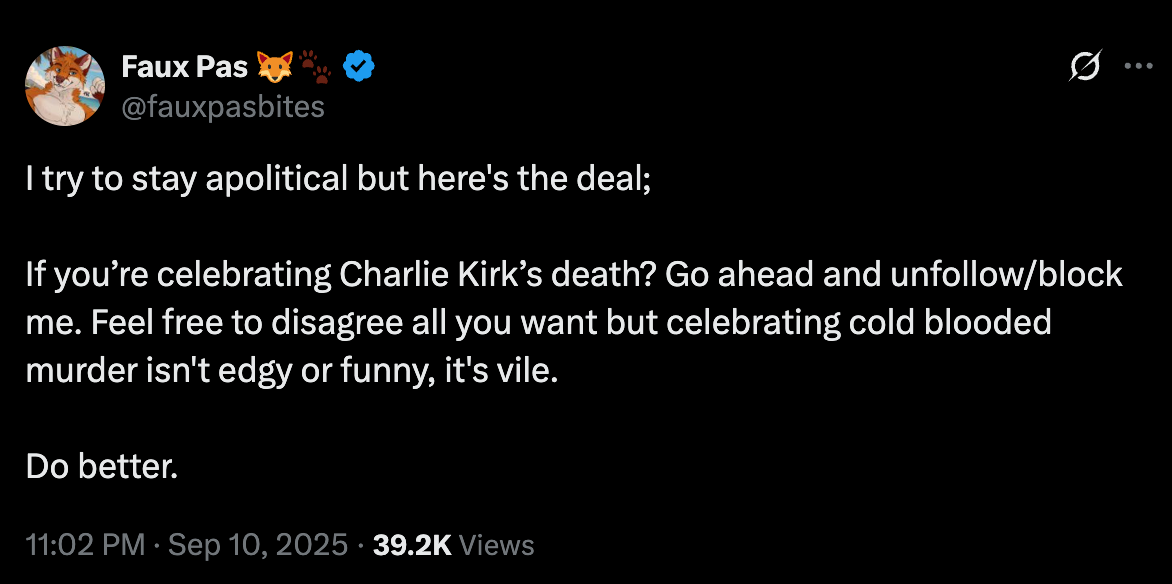This screenshot has height=584, width=1172.
Task: Click the blue verified checkmark badge
Action: coord(359,67)
